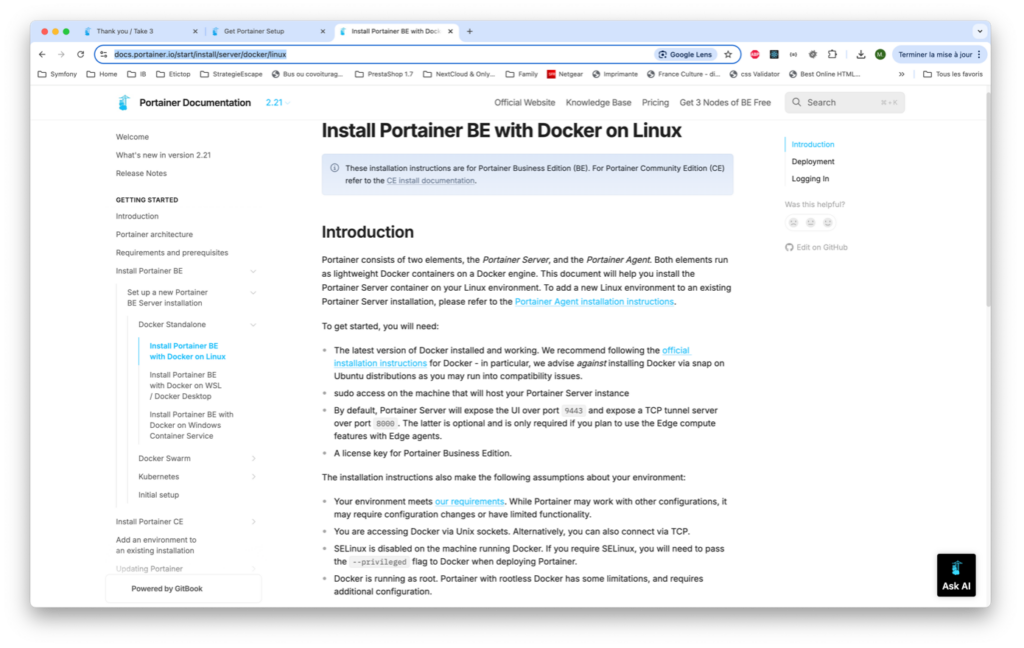This screenshot has height=648, width=1024.
Task: Open the Netgear bookmark
Action: [565, 74]
